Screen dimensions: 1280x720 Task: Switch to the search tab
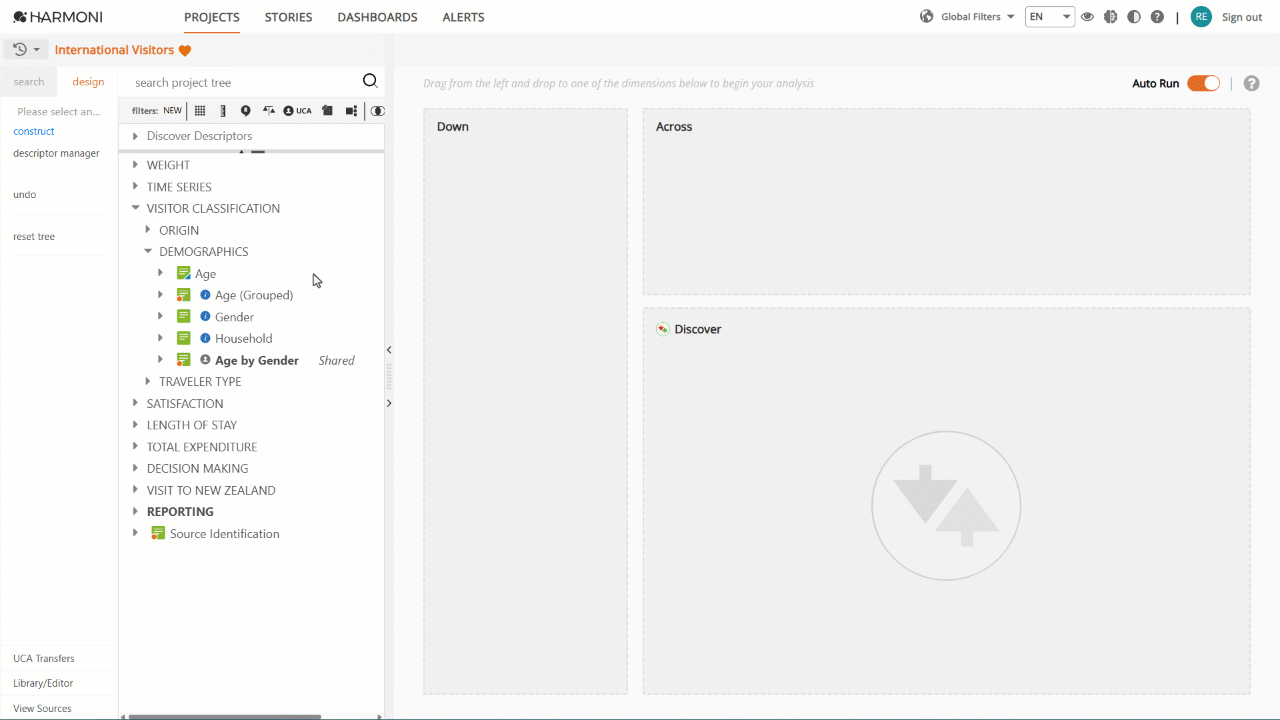pyautogui.click(x=29, y=82)
